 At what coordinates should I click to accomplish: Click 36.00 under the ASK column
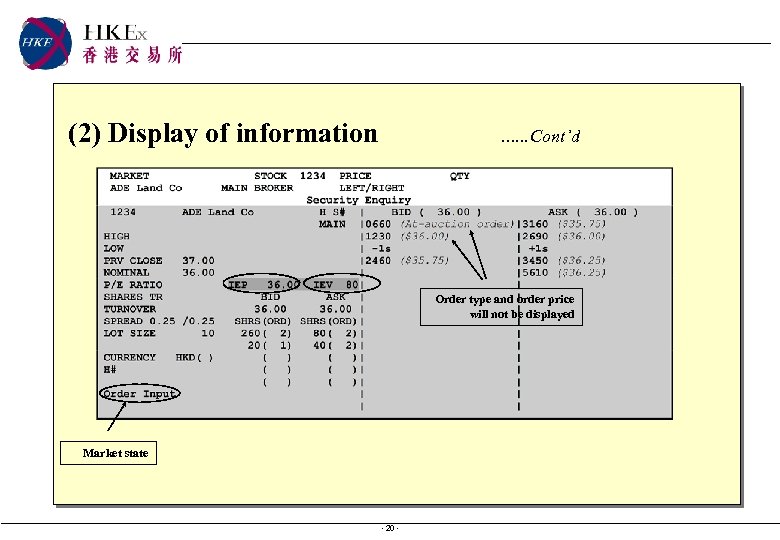[335, 309]
